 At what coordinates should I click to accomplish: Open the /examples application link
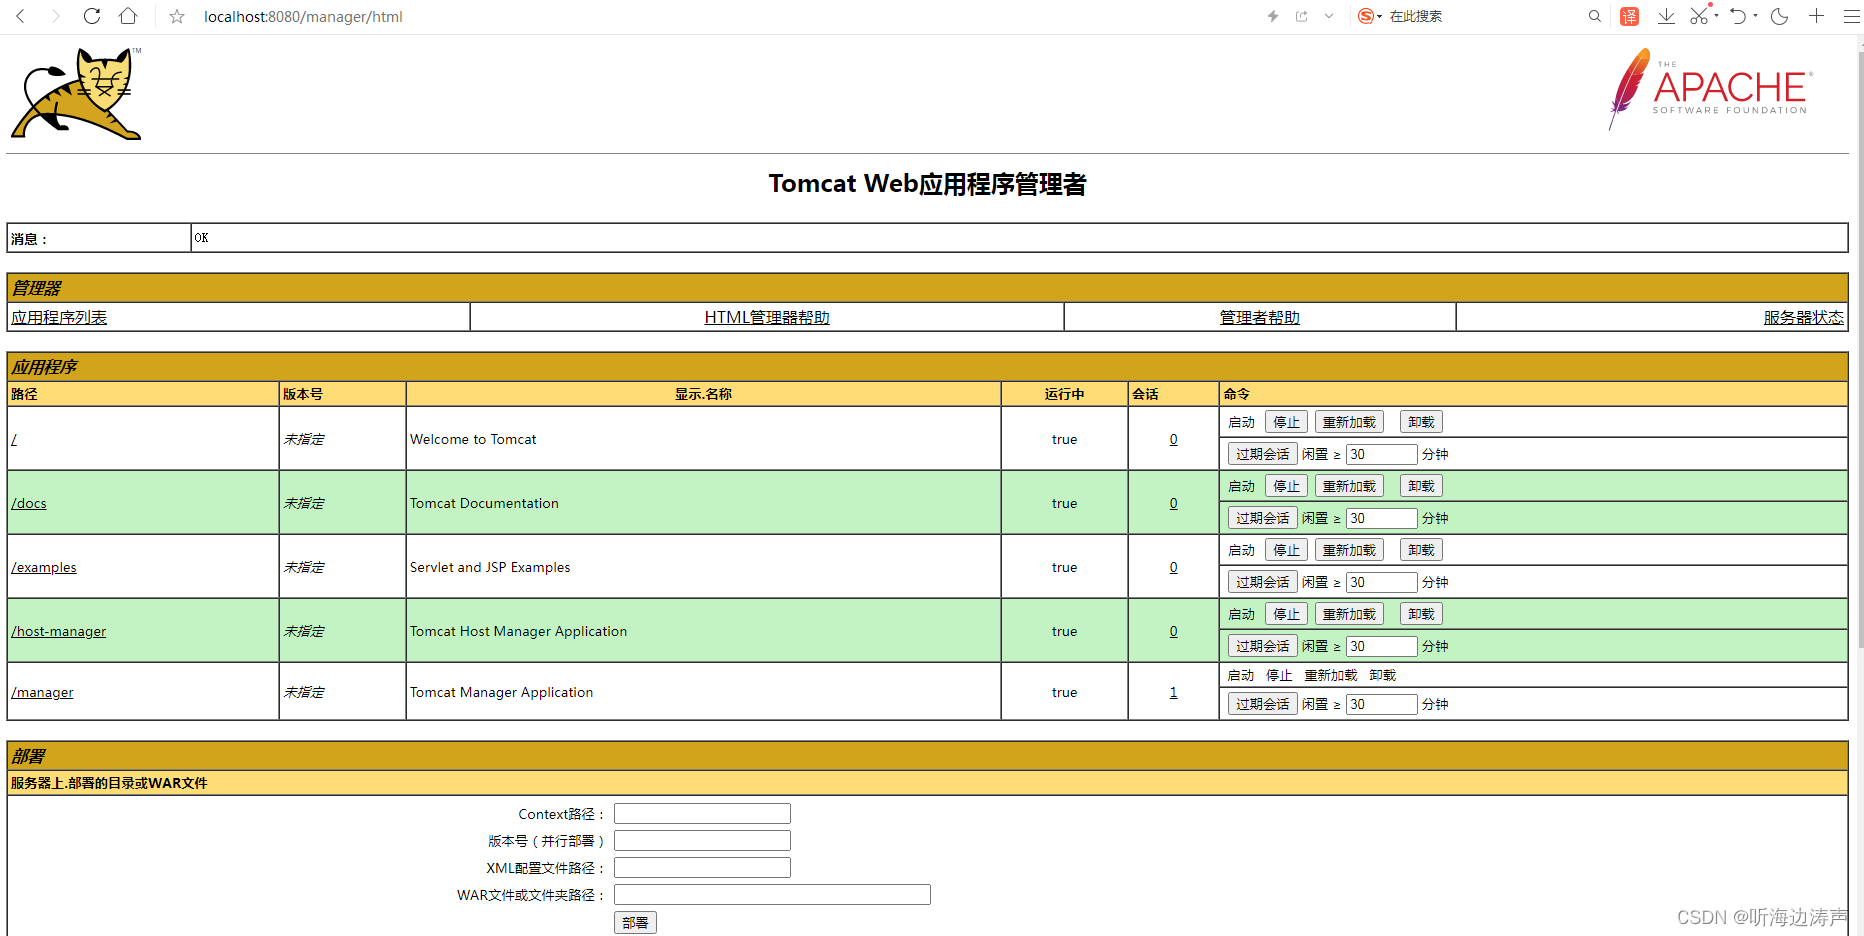44,567
